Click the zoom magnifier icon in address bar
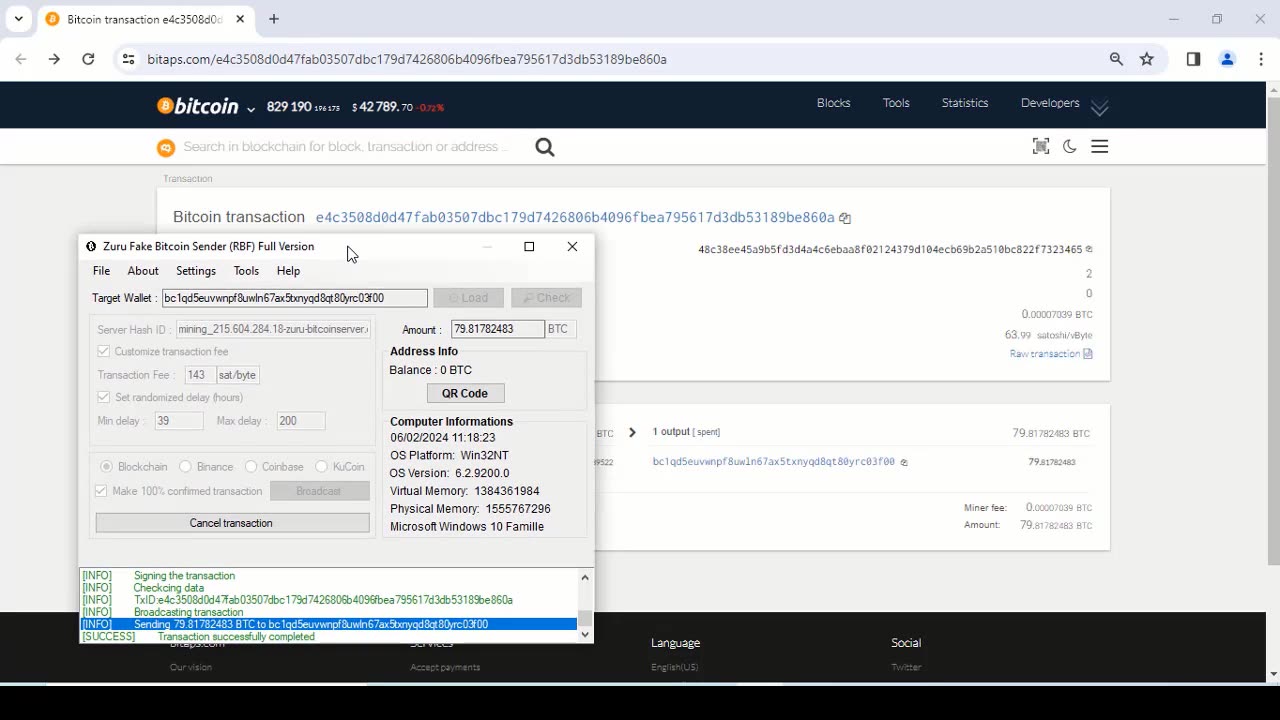1280x720 pixels. (x=1116, y=59)
